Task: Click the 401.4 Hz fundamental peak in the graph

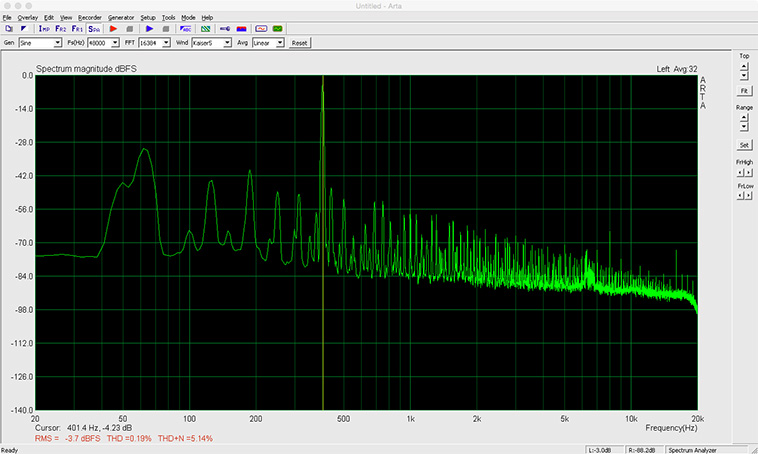Action: coord(322,87)
